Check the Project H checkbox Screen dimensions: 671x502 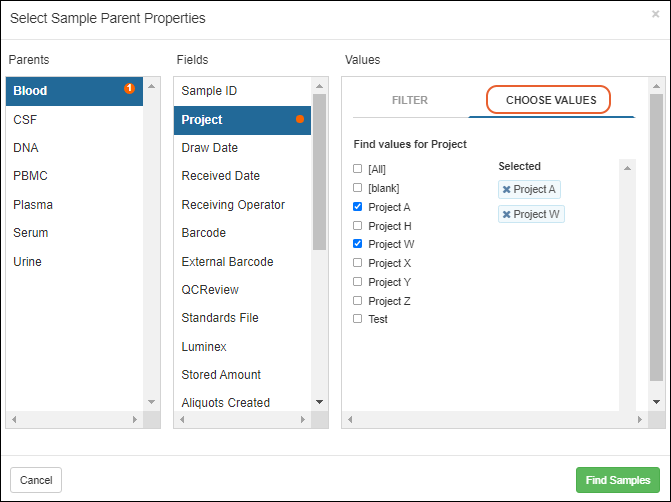point(358,226)
